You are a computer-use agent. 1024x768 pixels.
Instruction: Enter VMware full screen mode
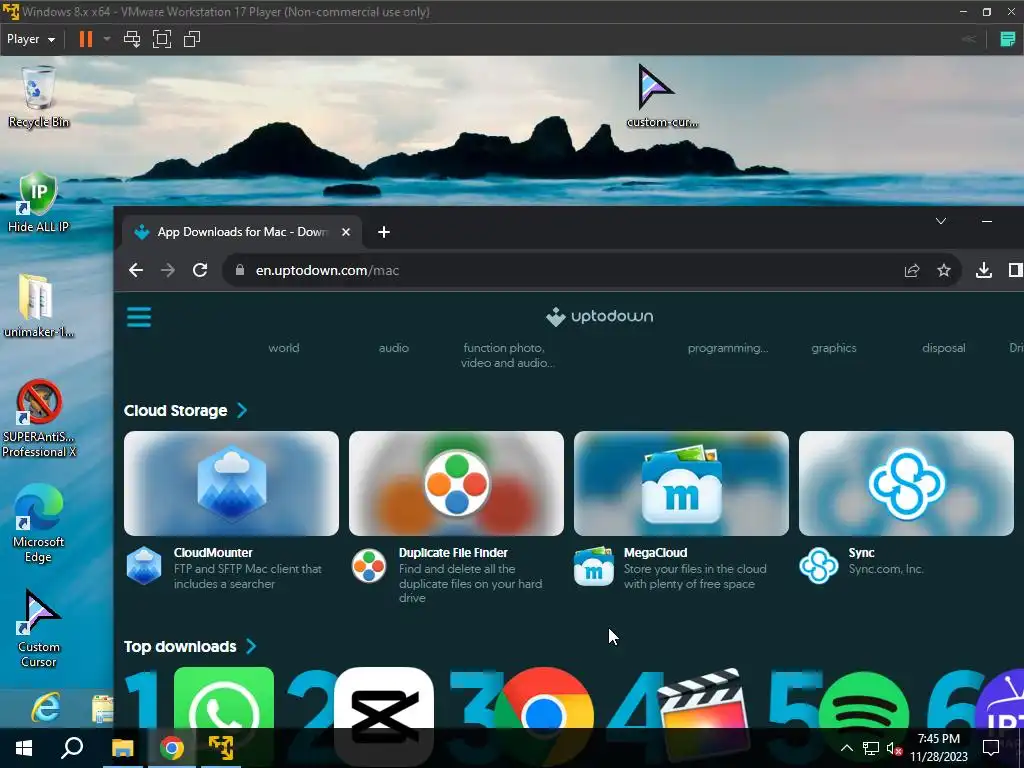pos(162,39)
